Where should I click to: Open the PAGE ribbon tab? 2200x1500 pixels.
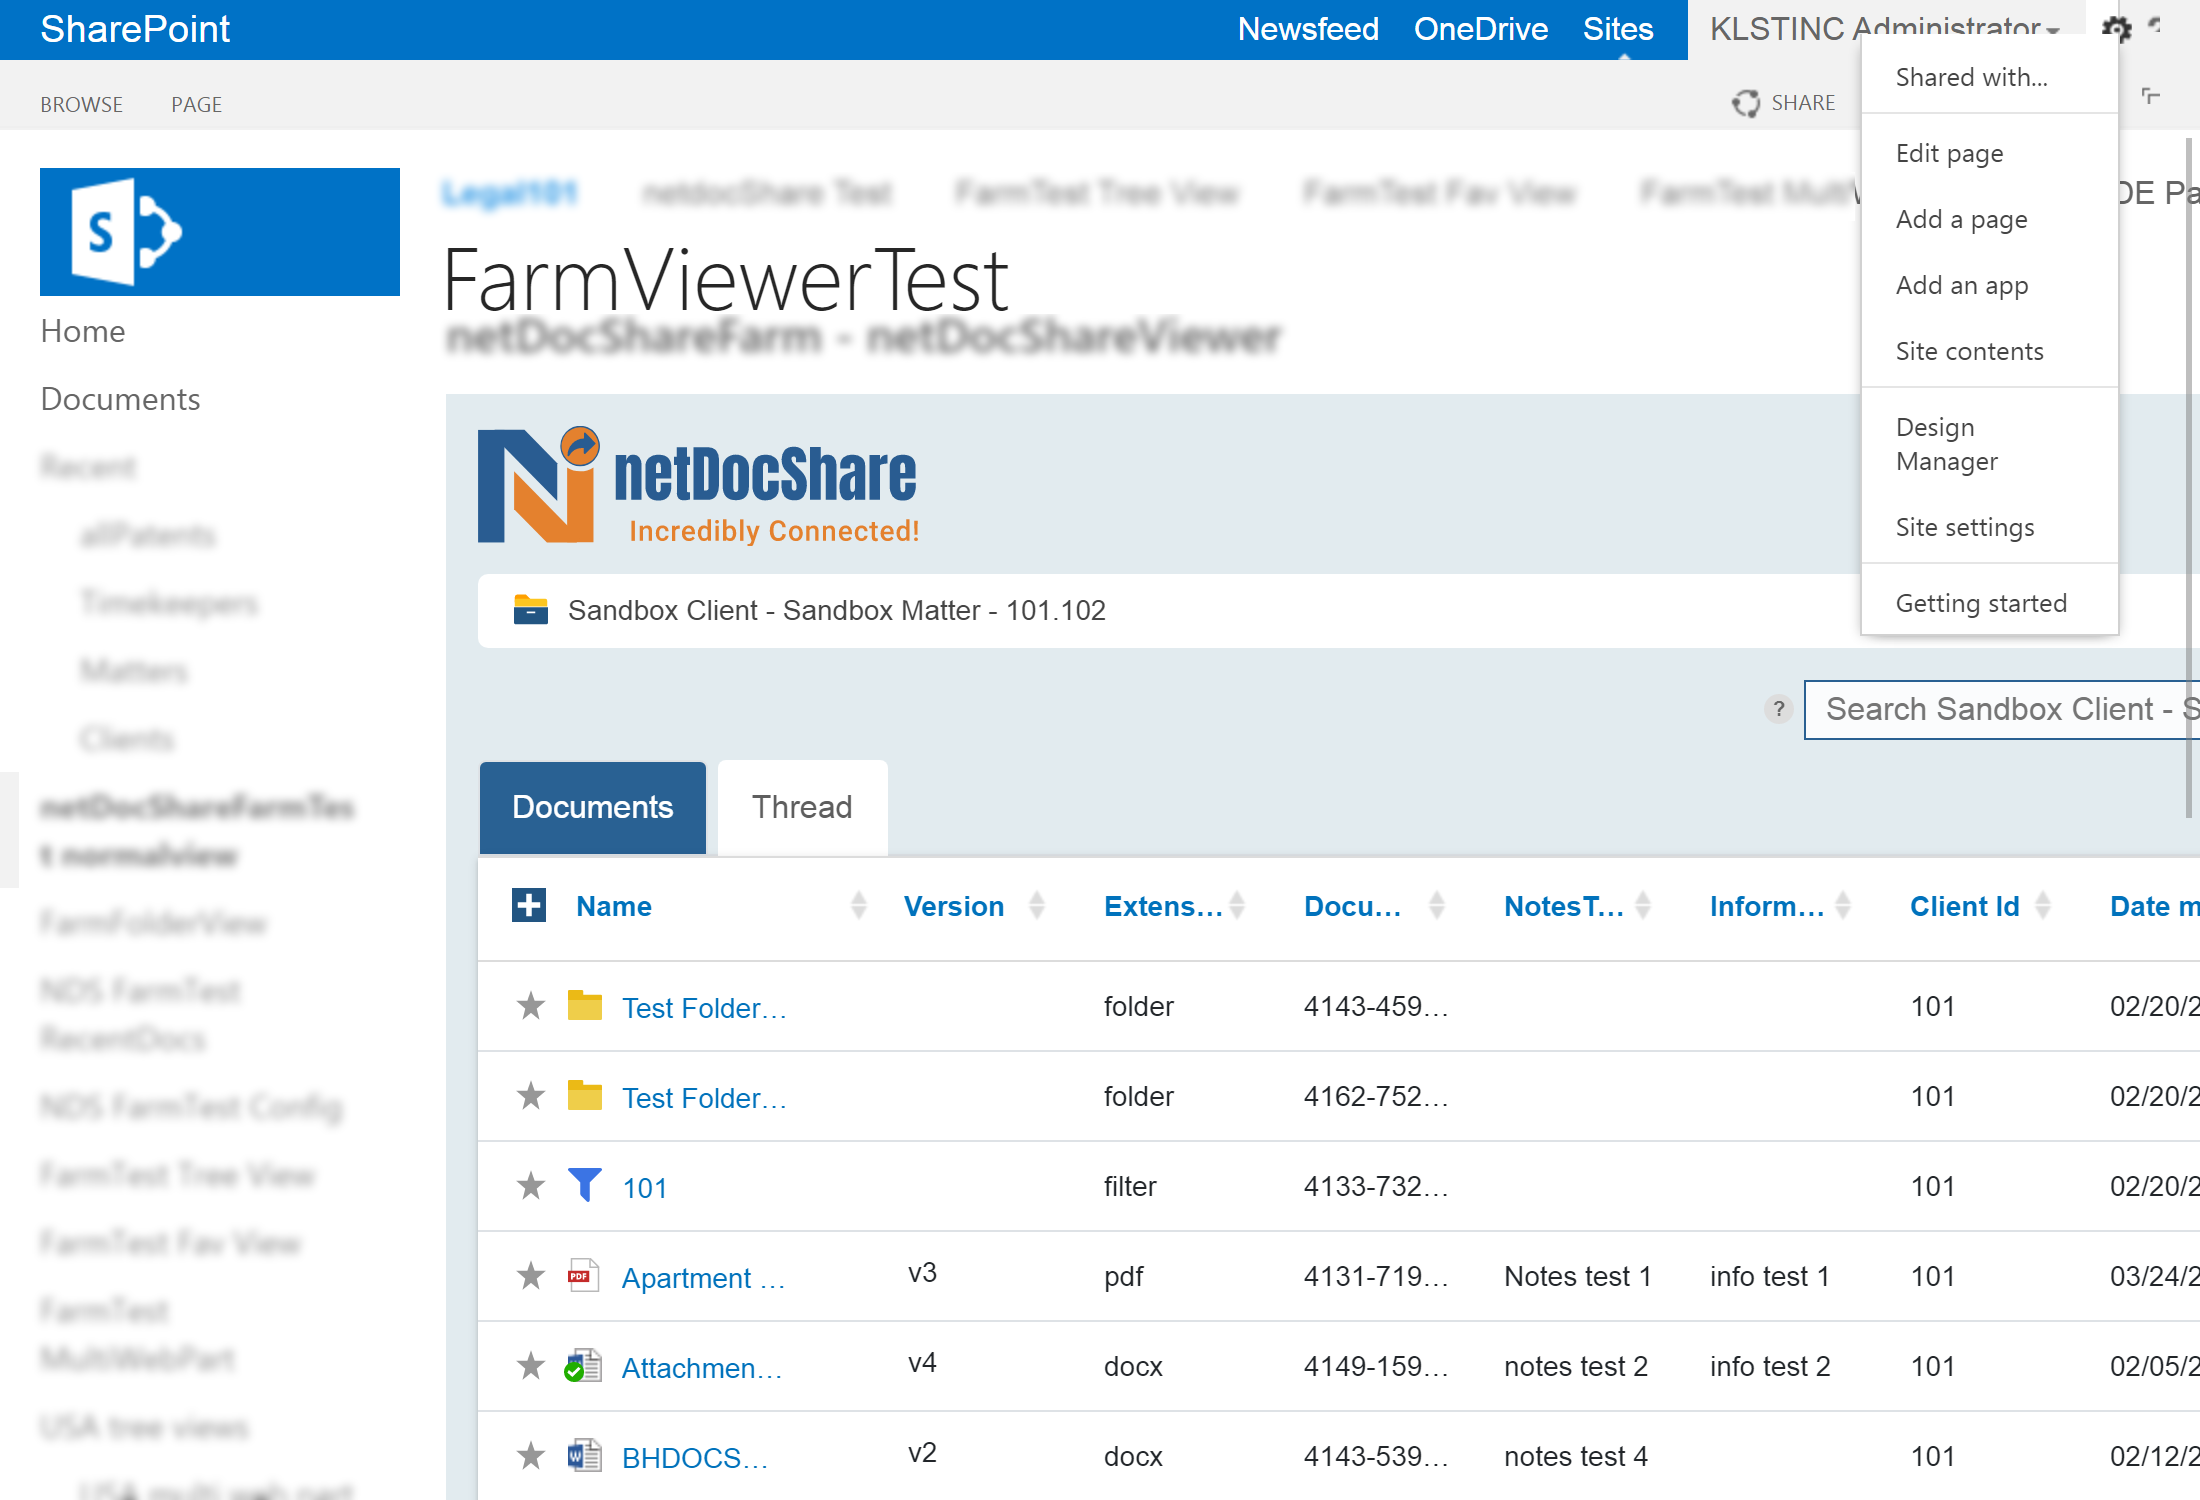(196, 104)
